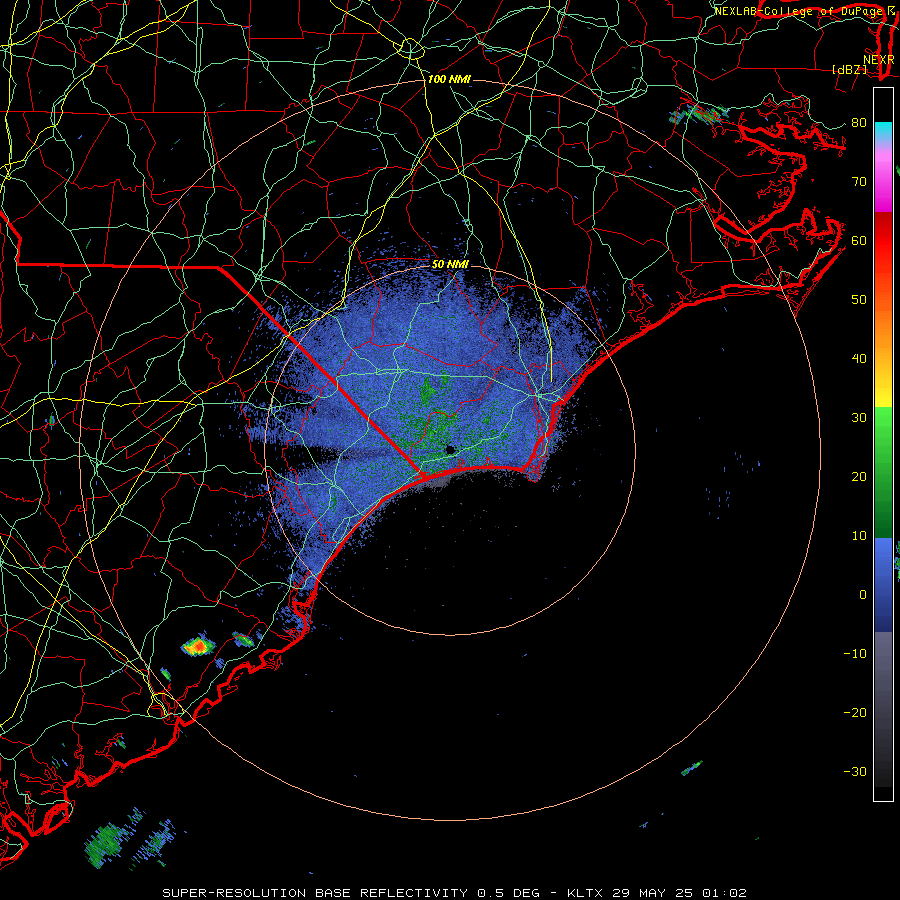Click the 0 dBZ scale label
The height and width of the screenshot is (900, 900).
(862, 595)
